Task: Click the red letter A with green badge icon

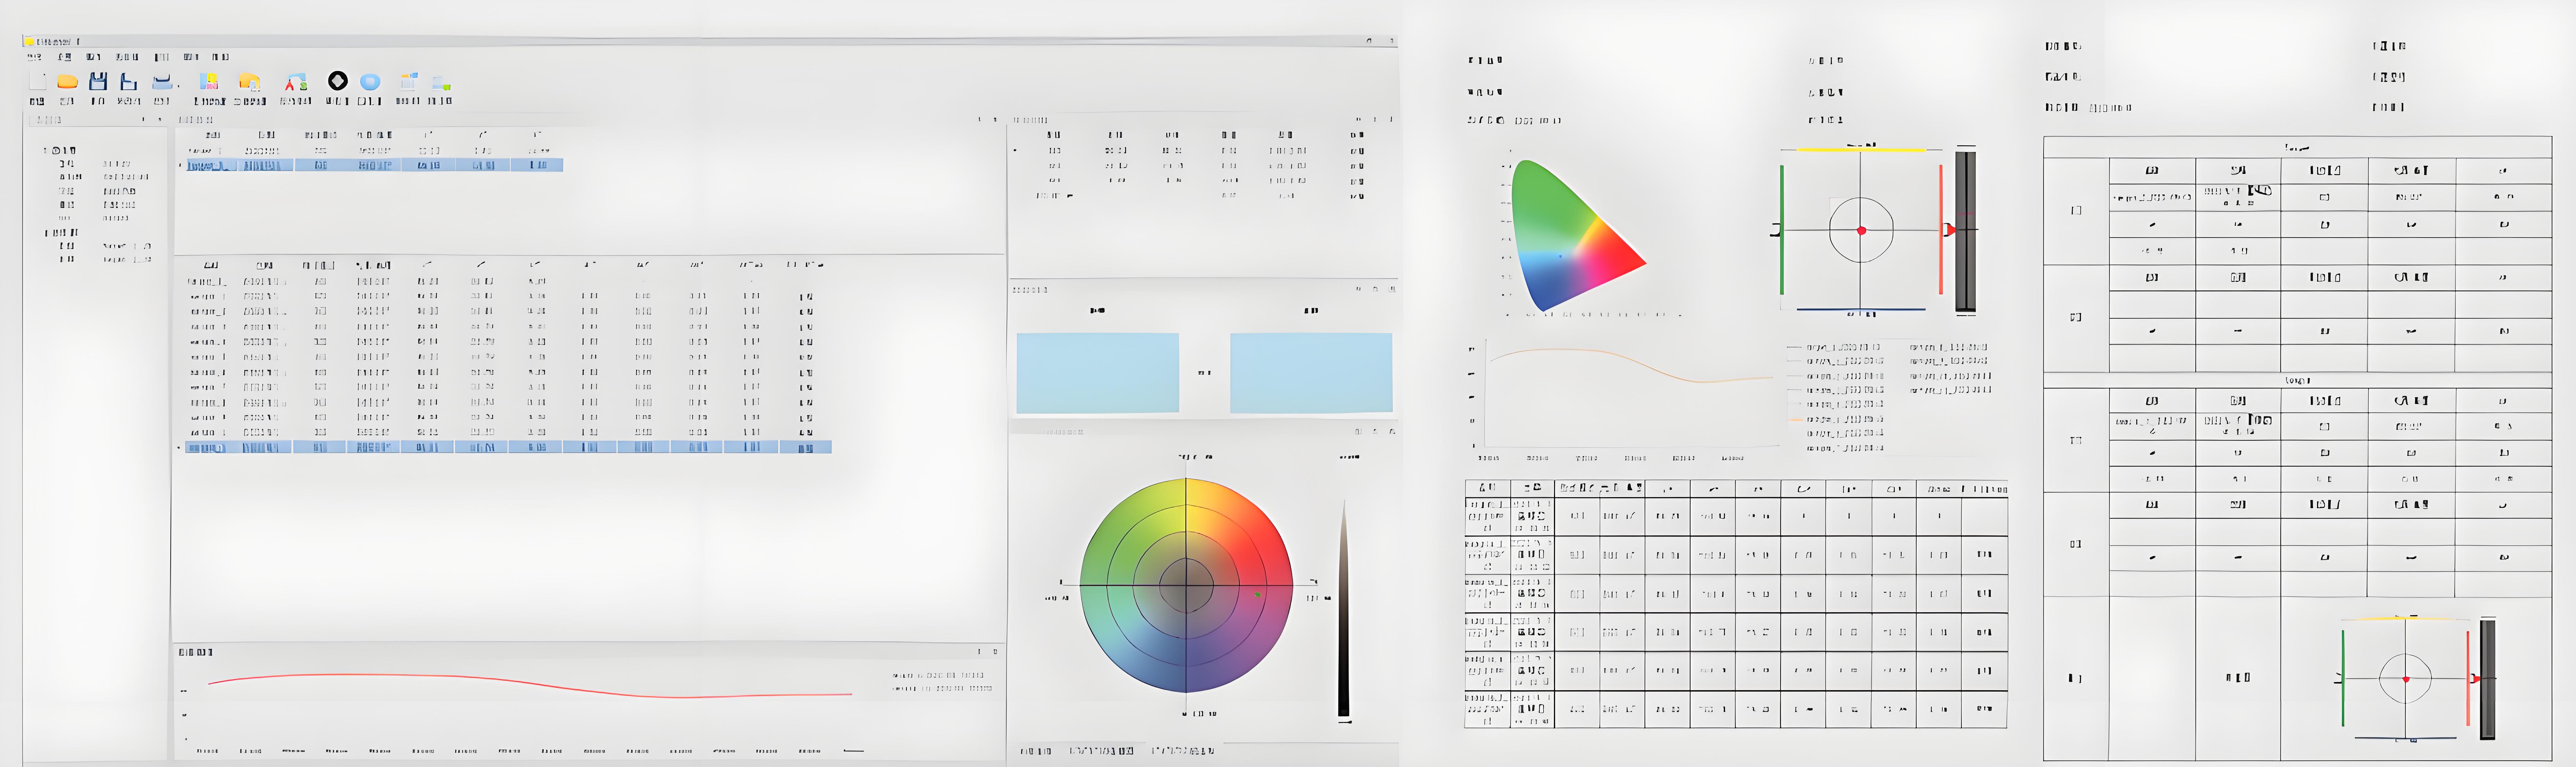Action: click(x=295, y=82)
